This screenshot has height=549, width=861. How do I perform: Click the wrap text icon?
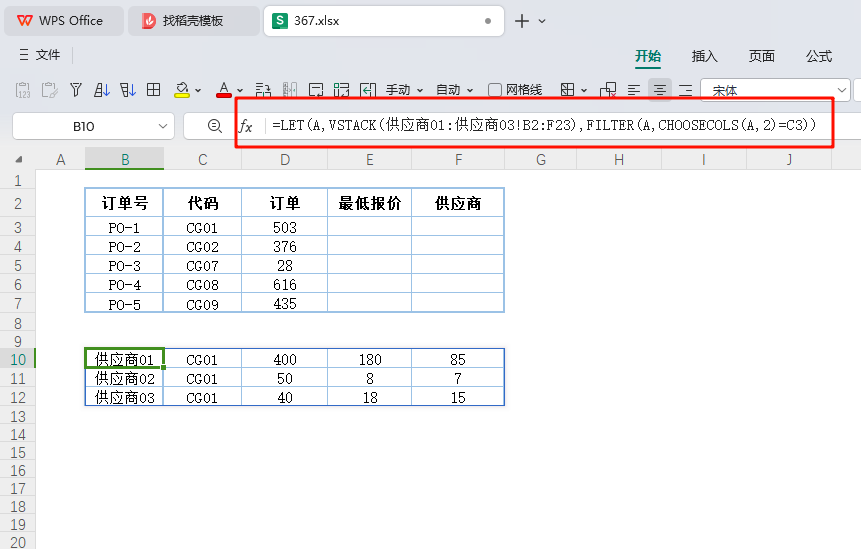click(x=316, y=89)
